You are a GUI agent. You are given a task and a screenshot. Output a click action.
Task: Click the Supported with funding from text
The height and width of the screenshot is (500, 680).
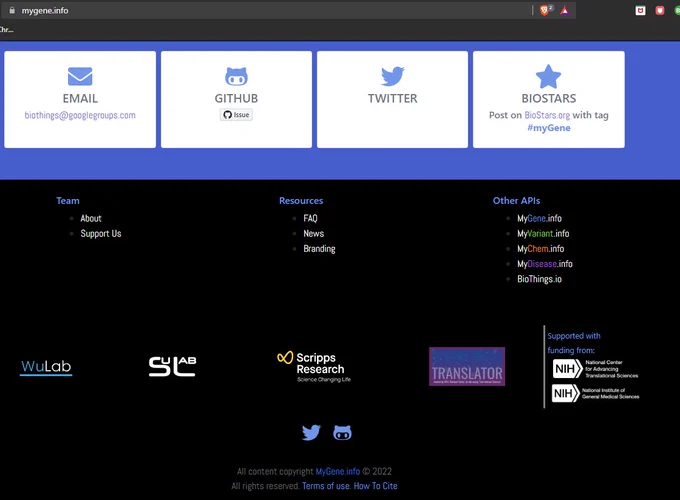click(x=574, y=343)
